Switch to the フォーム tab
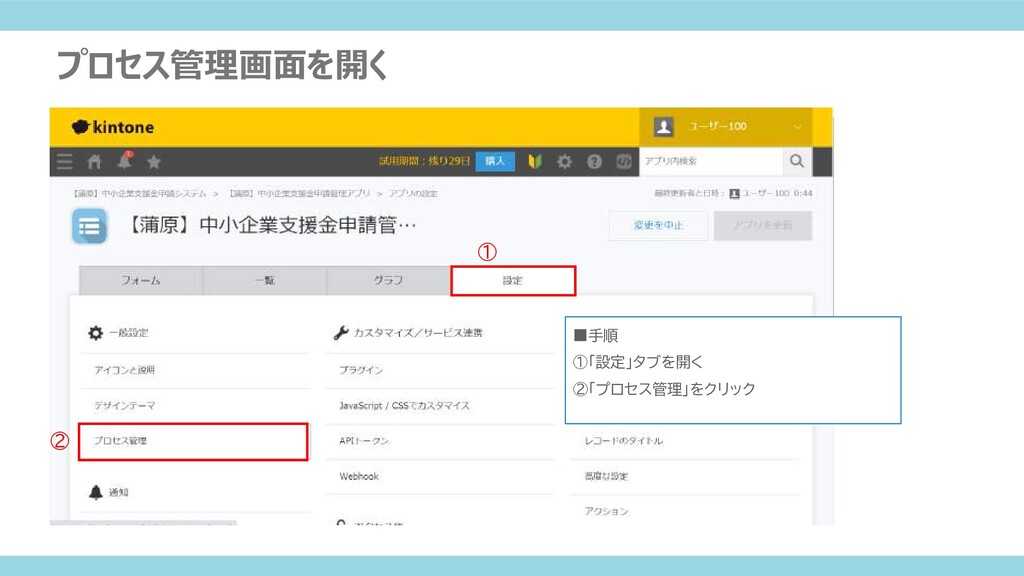Screen dimensions: 1024x576 click(140, 280)
